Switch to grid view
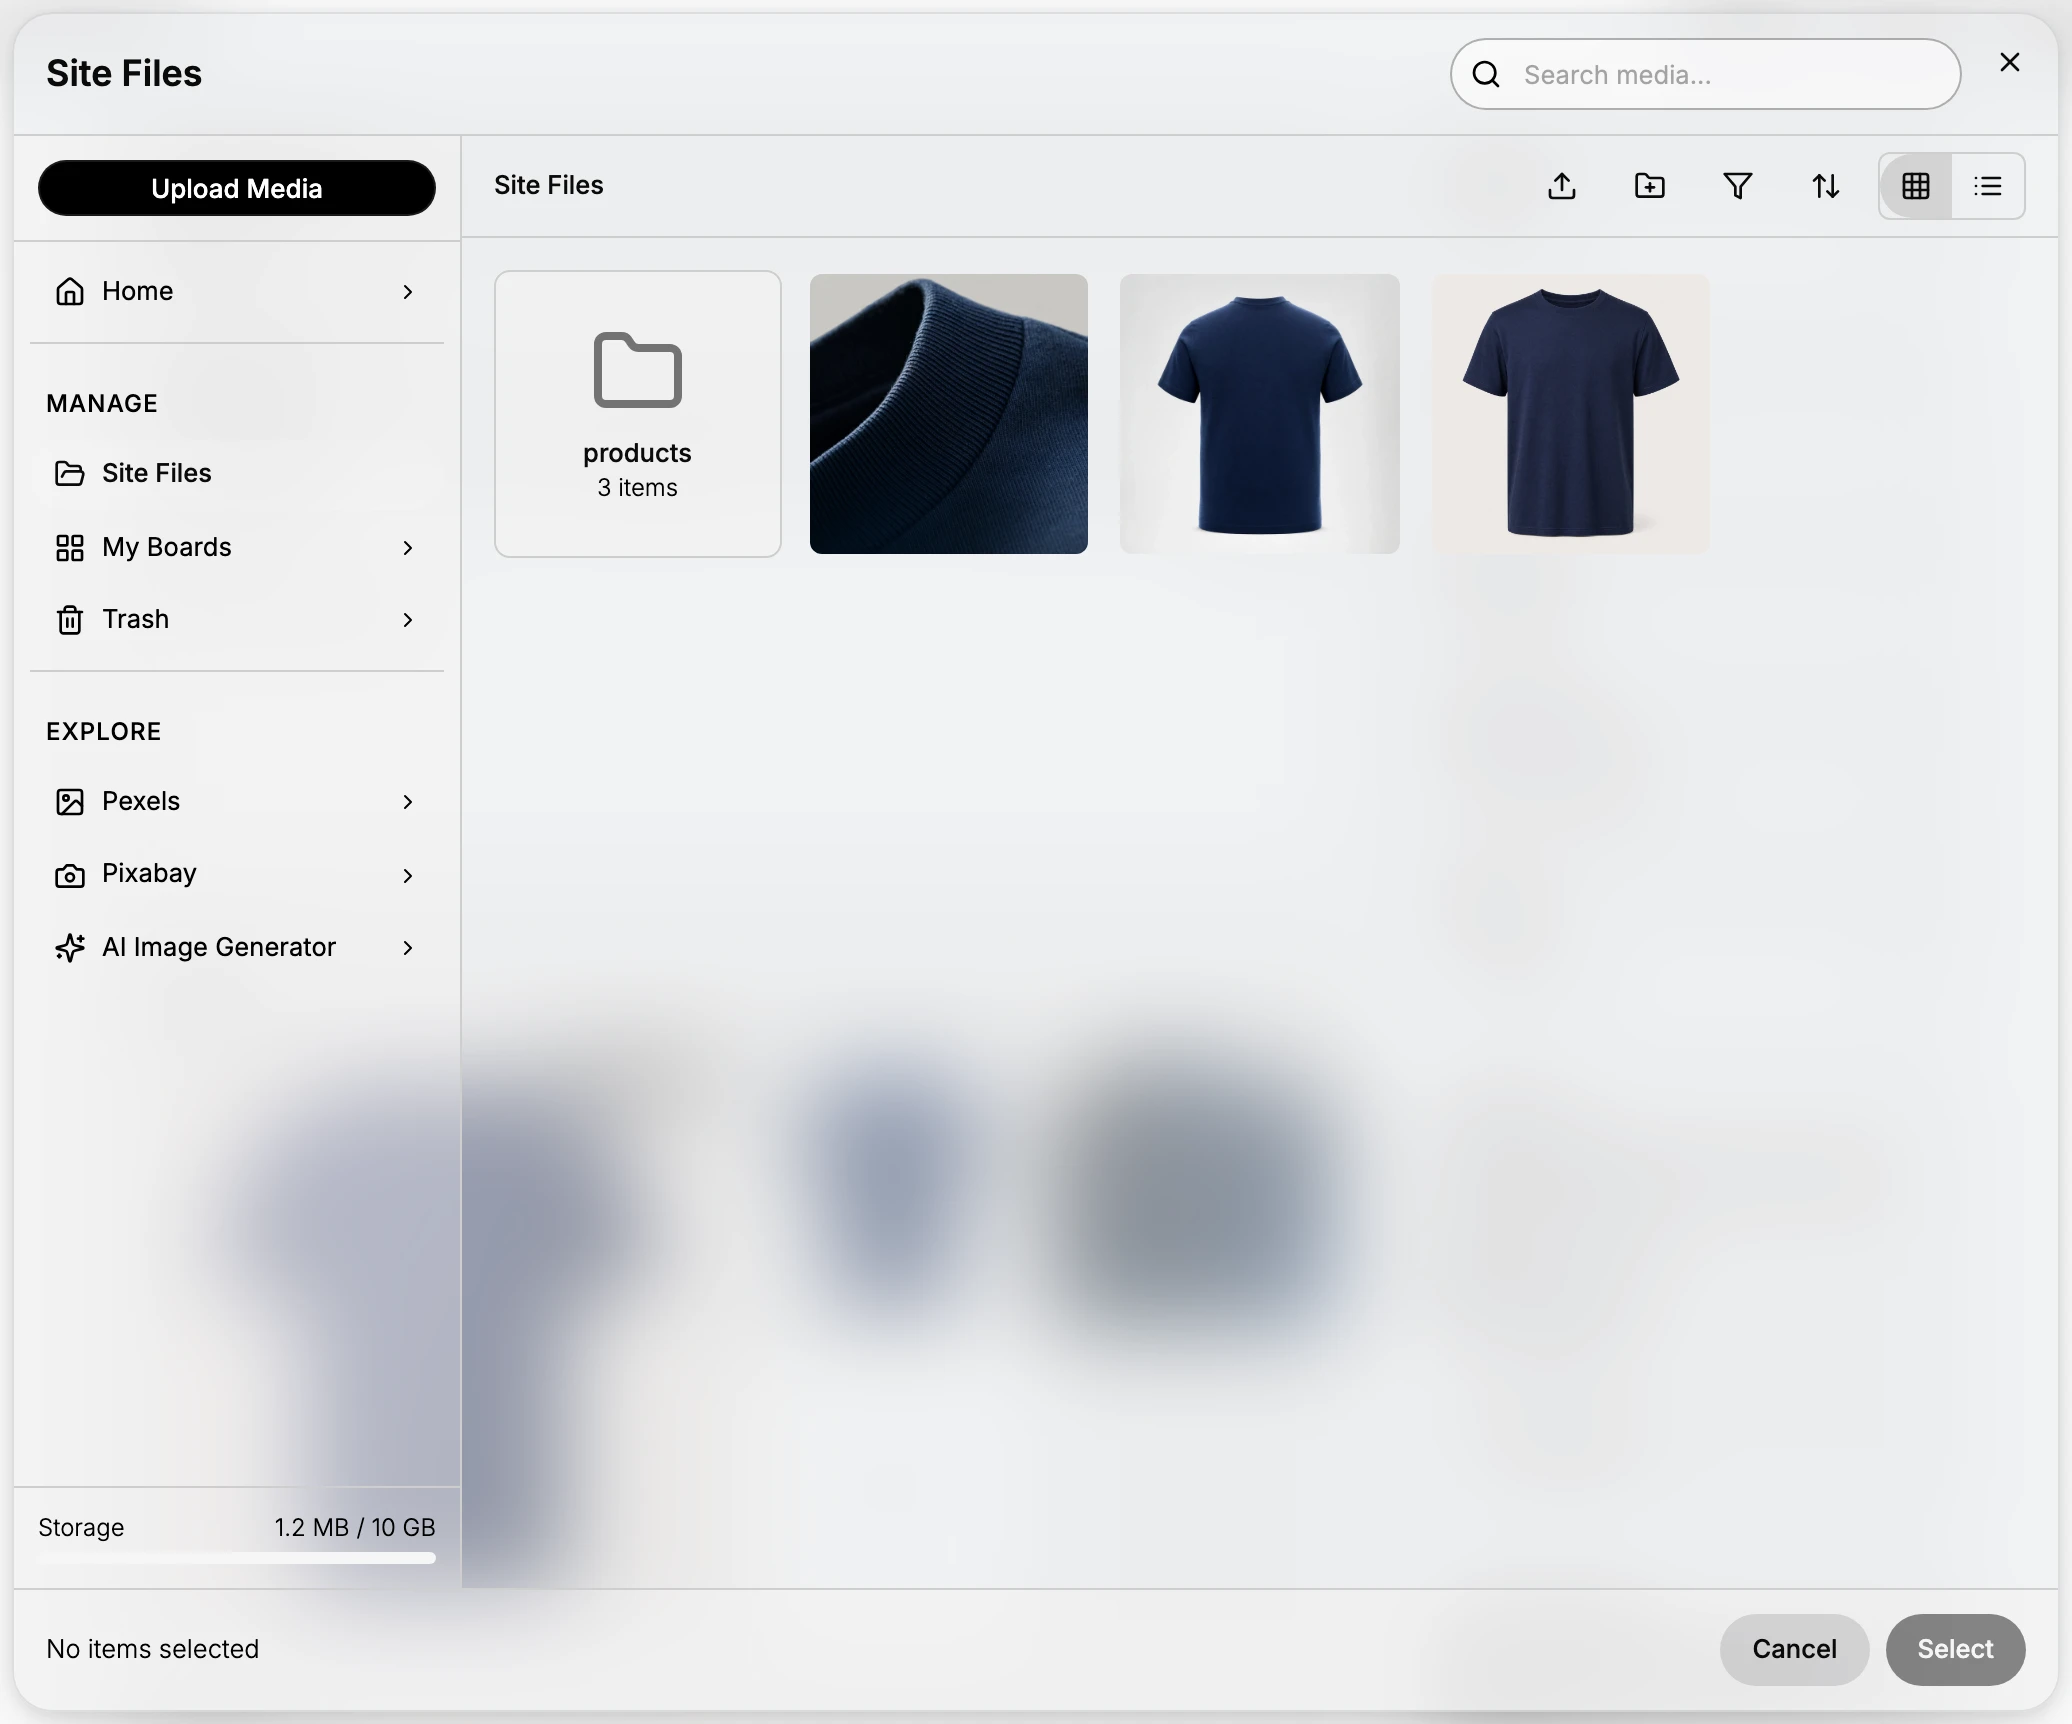The width and height of the screenshot is (2072, 1724). (x=1916, y=186)
